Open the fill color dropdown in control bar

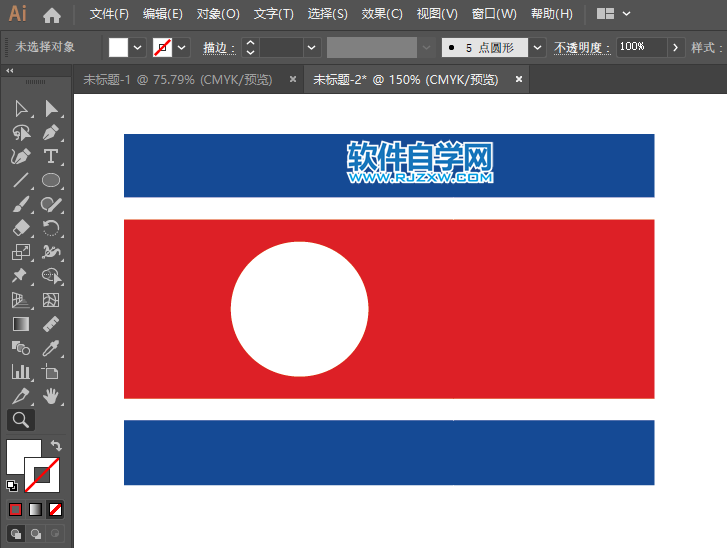click(138, 47)
